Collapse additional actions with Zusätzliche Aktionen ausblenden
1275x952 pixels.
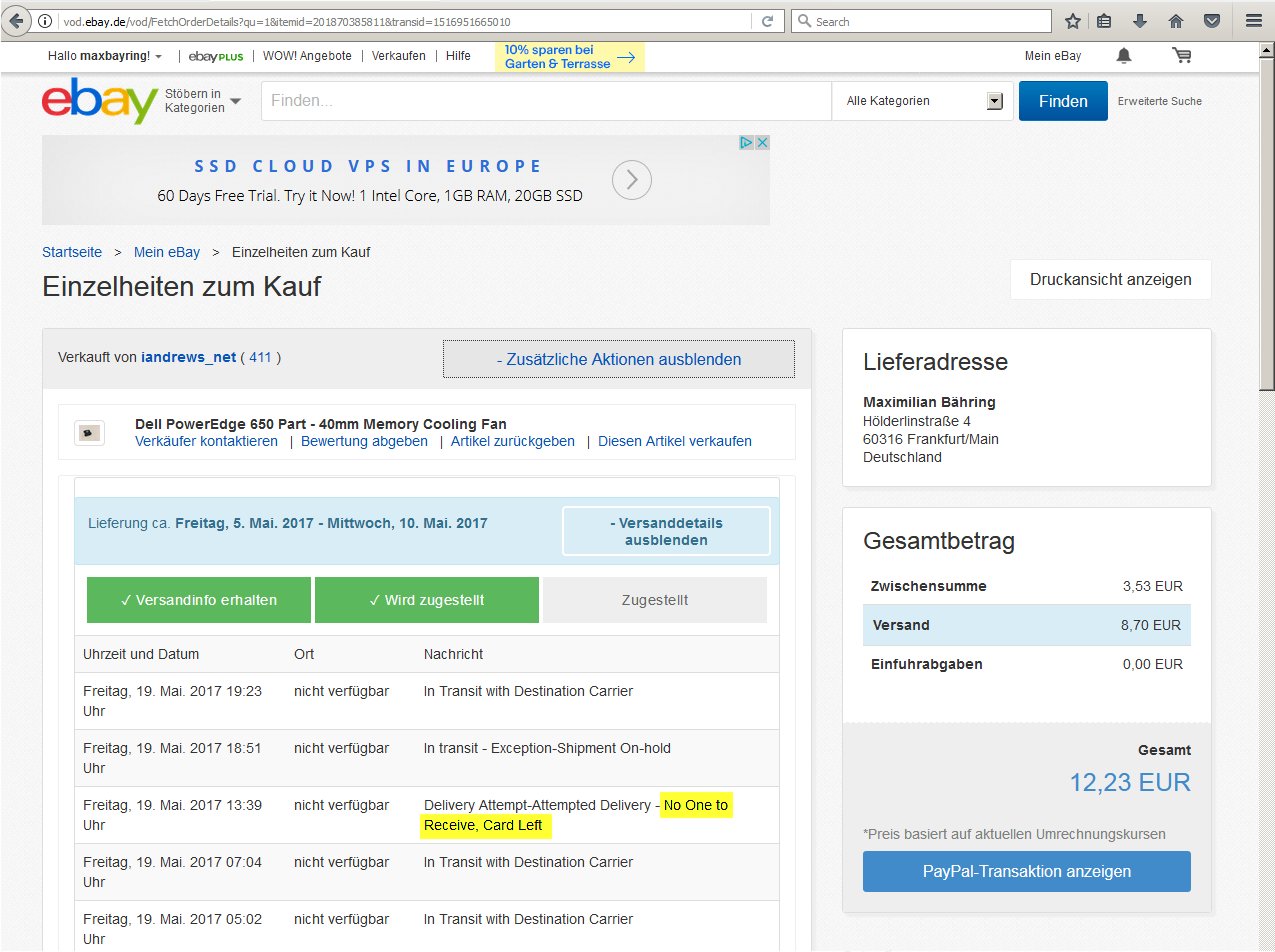(x=619, y=359)
